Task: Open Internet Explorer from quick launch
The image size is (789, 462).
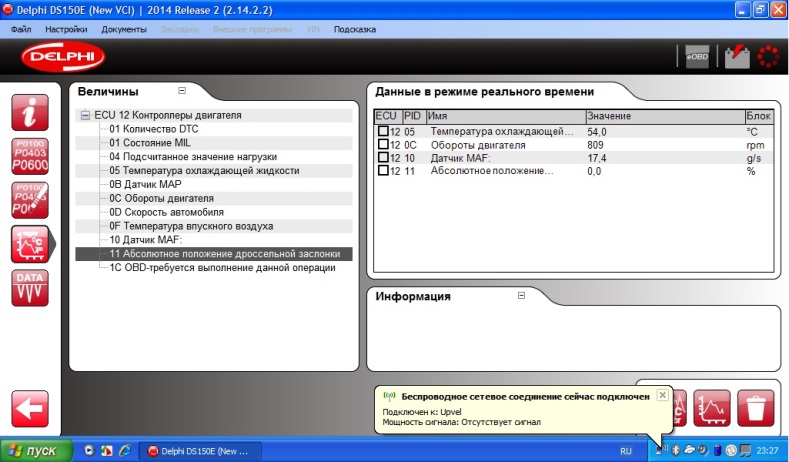Action: click(124, 450)
